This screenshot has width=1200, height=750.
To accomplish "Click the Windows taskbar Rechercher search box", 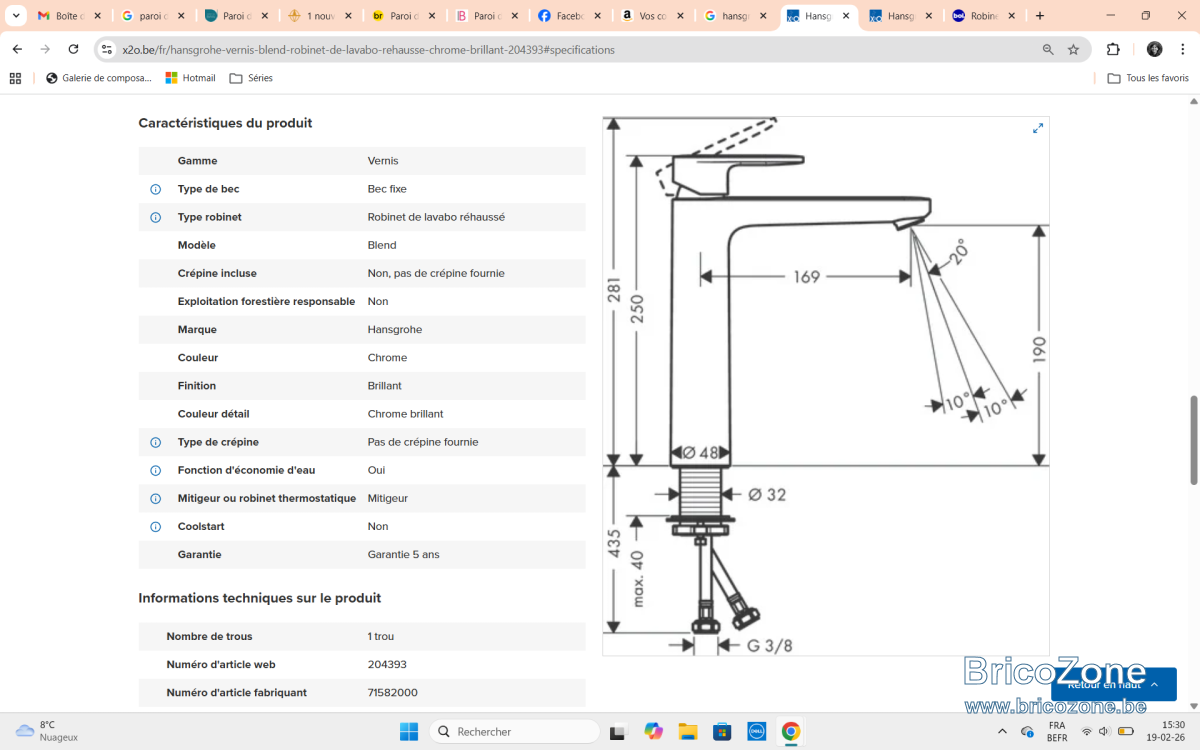I will pyautogui.click(x=515, y=731).
